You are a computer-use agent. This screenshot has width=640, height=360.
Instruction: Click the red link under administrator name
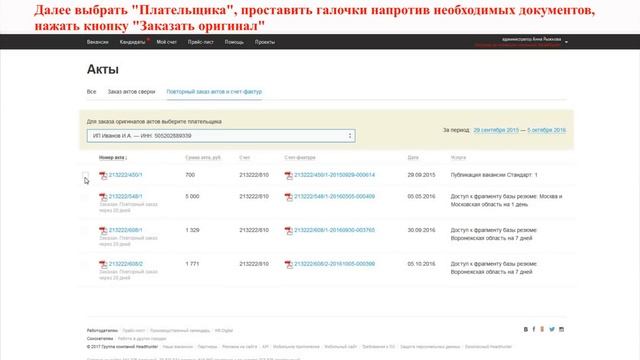tap(518, 45)
